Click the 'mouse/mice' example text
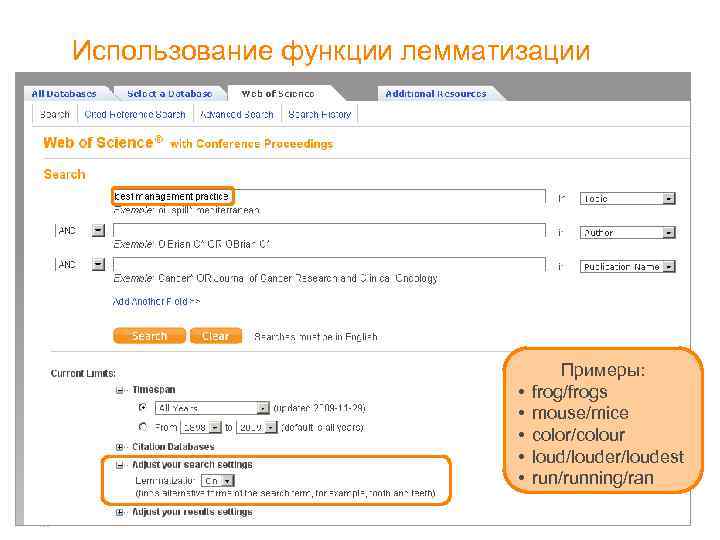This screenshot has width=720, height=540. (x=580, y=413)
